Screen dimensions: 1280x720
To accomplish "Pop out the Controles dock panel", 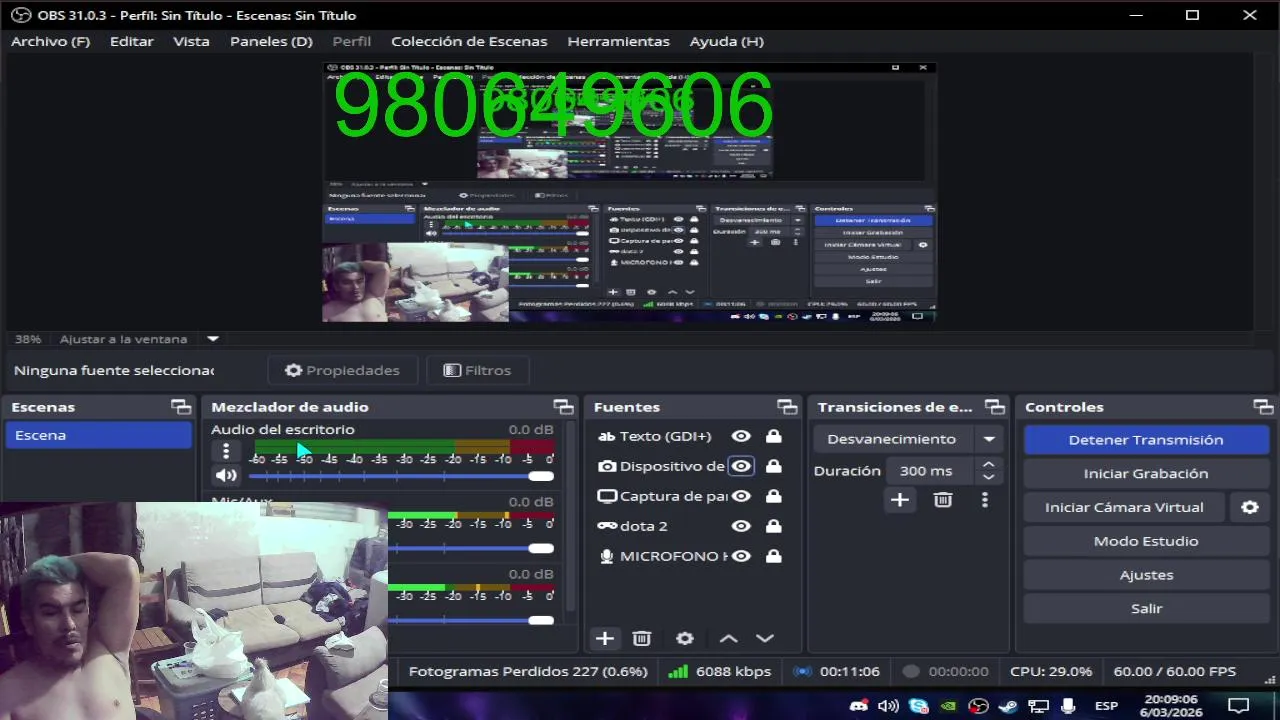I will tap(1264, 407).
